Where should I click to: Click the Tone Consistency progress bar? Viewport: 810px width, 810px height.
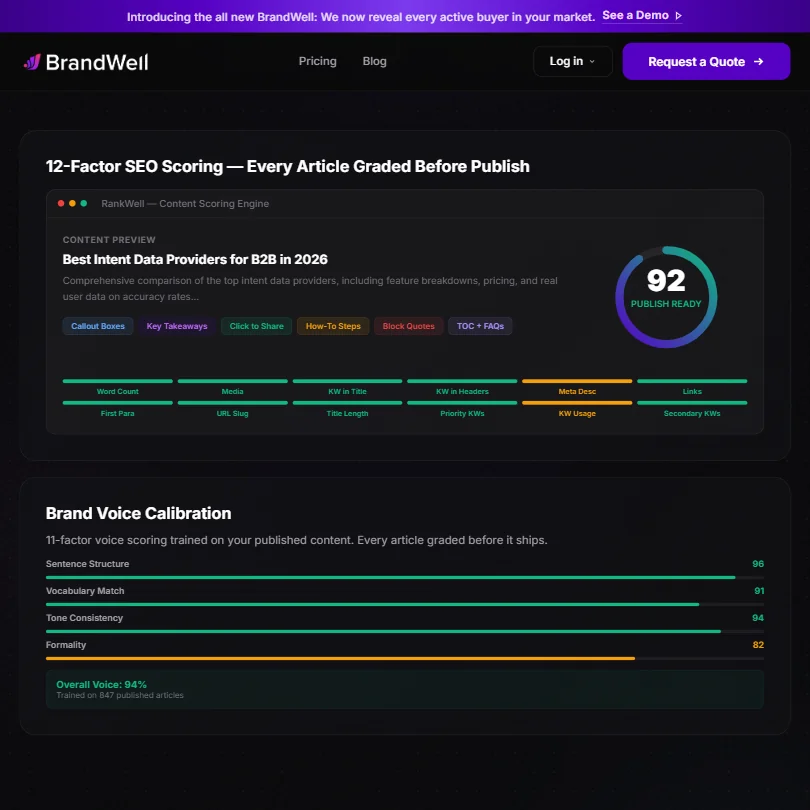pyautogui.click(x=404, y=631)
